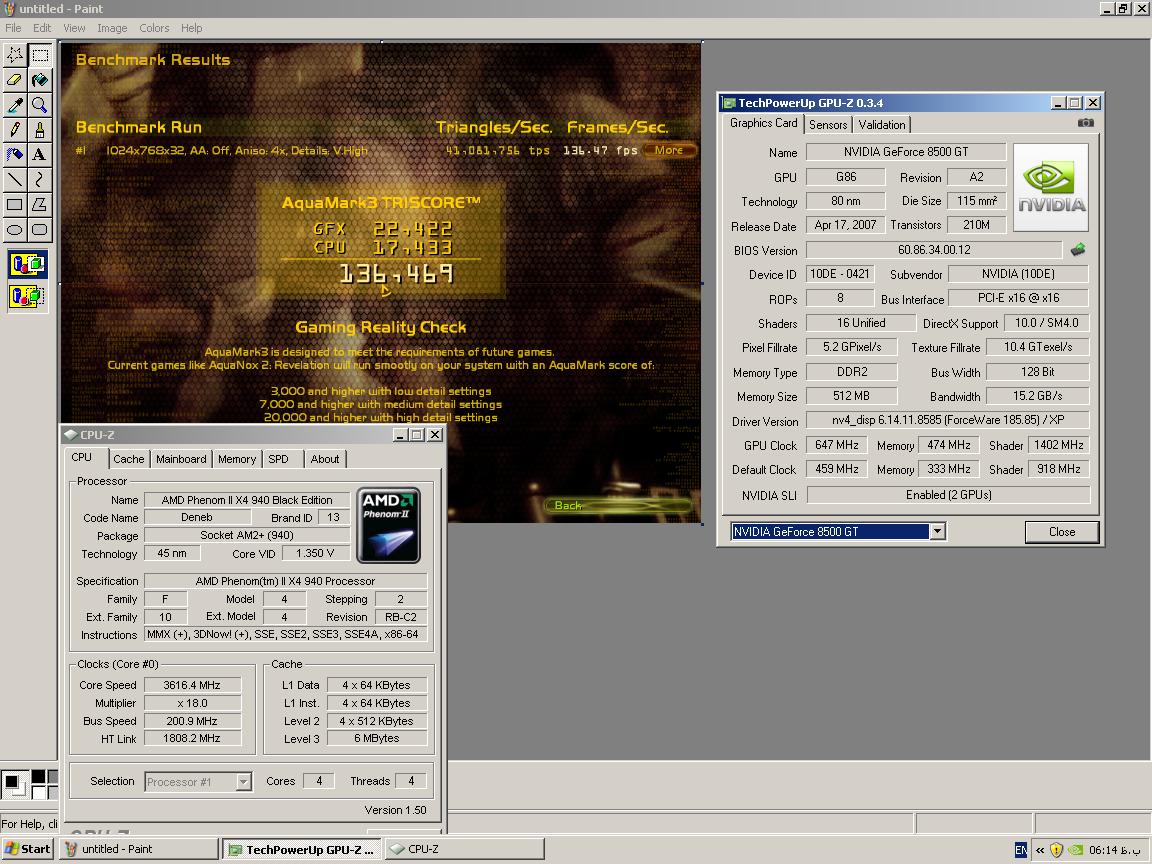Click the security shield tray icon
Image resolution: width=1152 pixels, height=864 pixels.
pyautogui.click(x=1056, y=850)
